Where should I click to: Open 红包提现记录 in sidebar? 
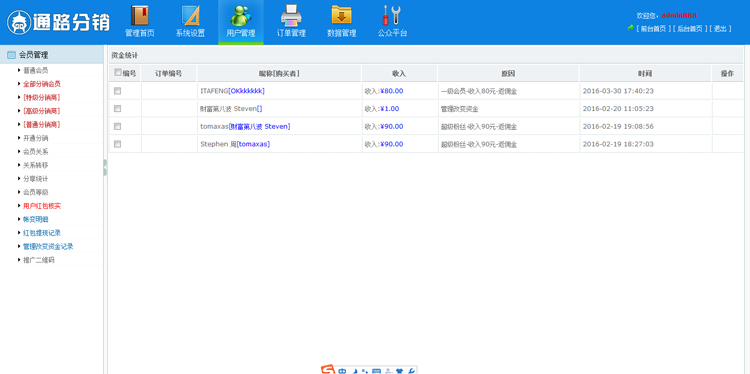(42, 233)
